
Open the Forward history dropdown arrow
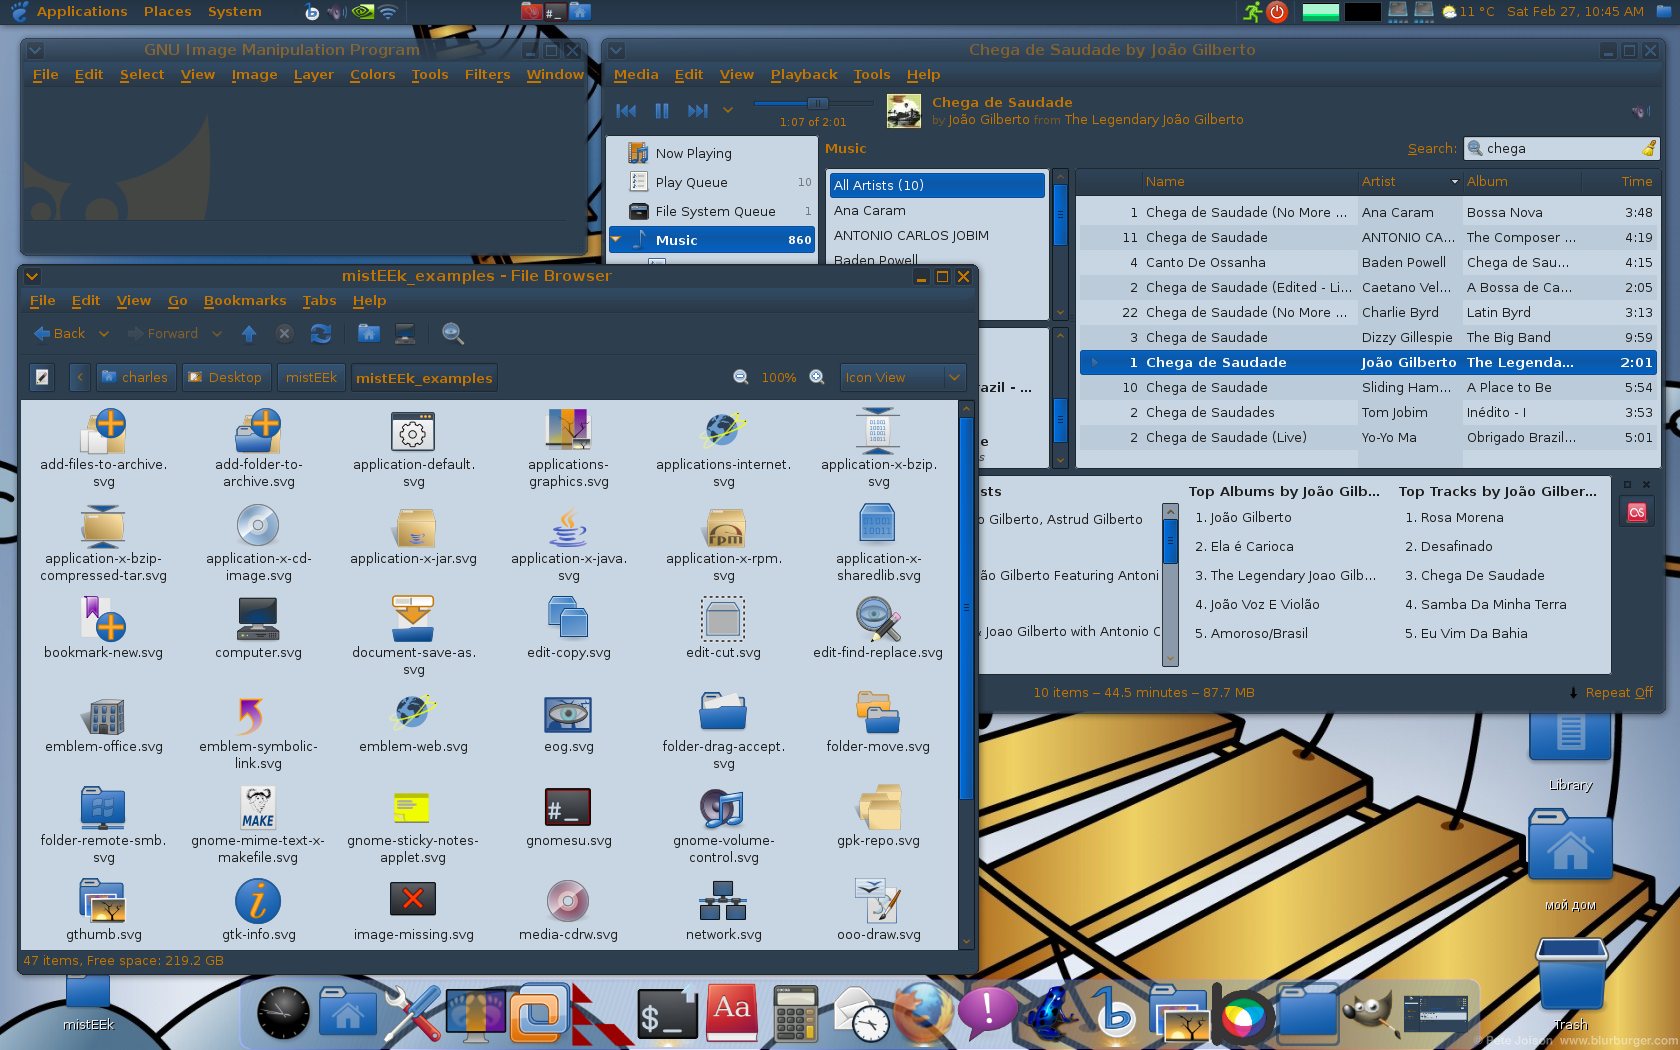click(217, 333)
